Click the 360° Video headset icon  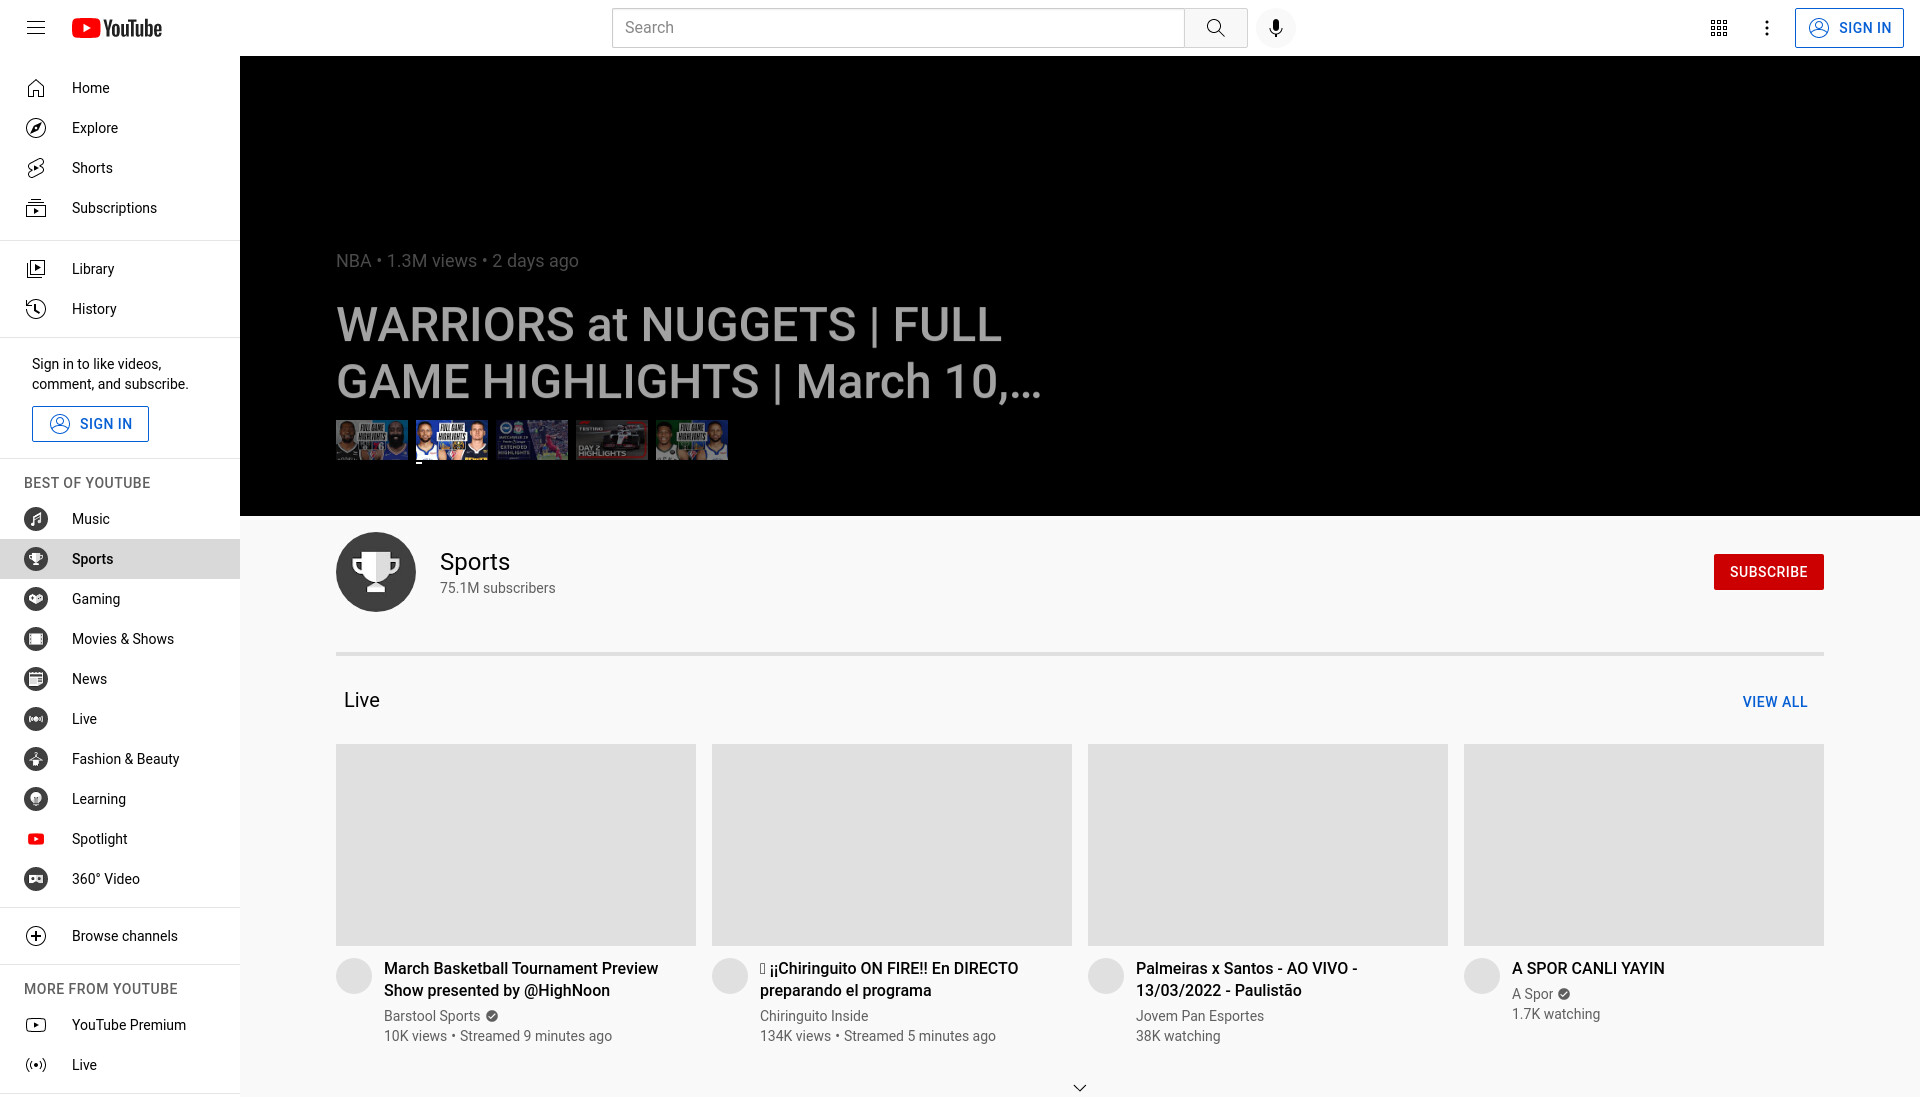[x=36, y=879]
